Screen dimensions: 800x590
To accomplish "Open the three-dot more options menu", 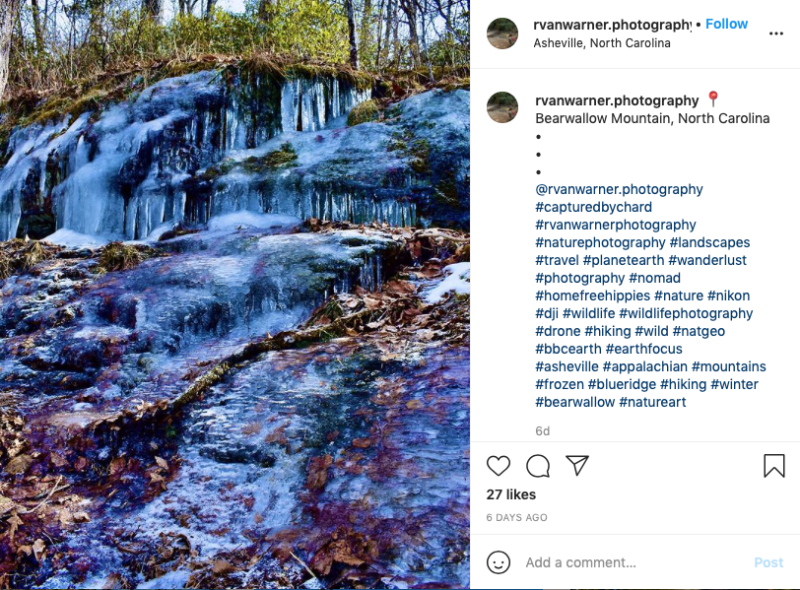I will (x=776, y=33).
